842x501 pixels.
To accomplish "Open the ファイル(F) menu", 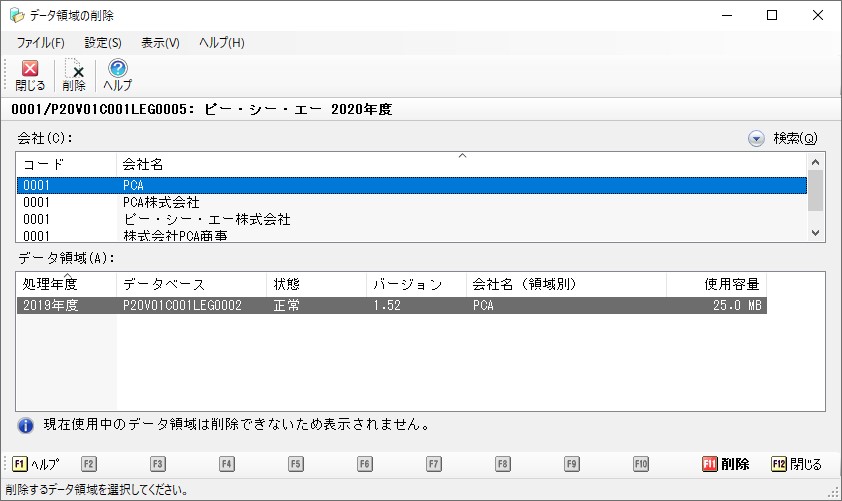I will 40,43.
